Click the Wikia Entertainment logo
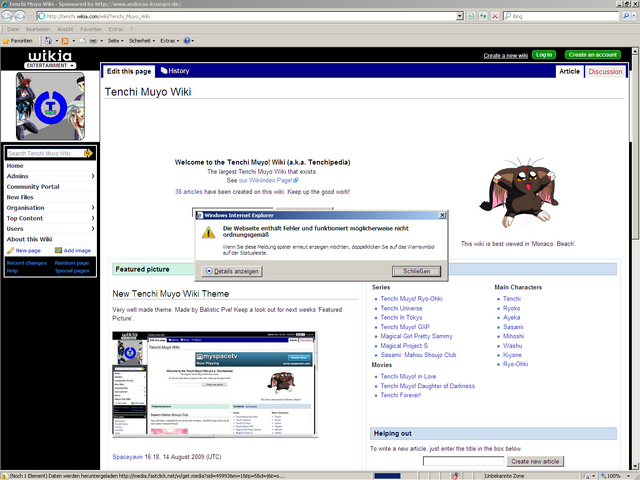This screenshot has height=480, width=640. point(50,59)
